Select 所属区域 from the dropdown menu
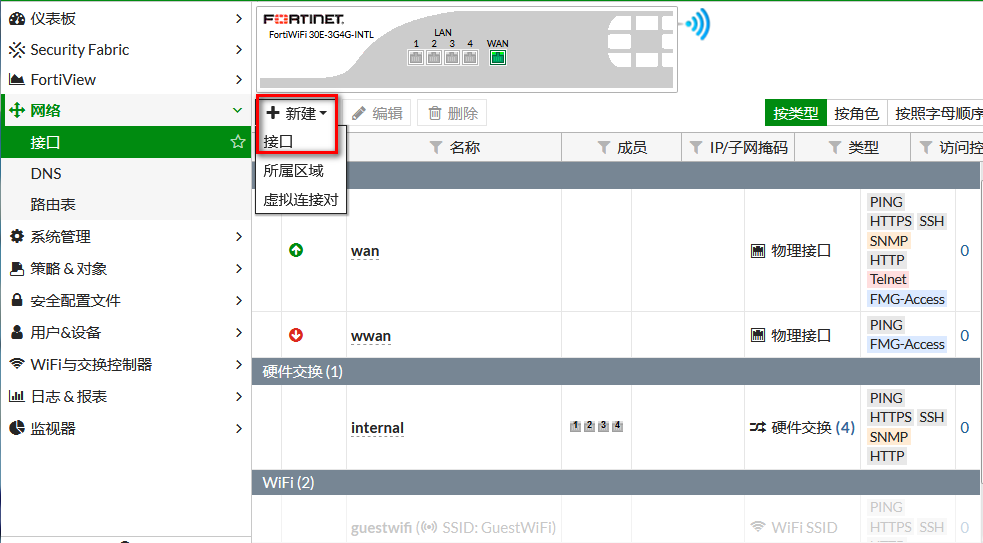 [293, 171]
